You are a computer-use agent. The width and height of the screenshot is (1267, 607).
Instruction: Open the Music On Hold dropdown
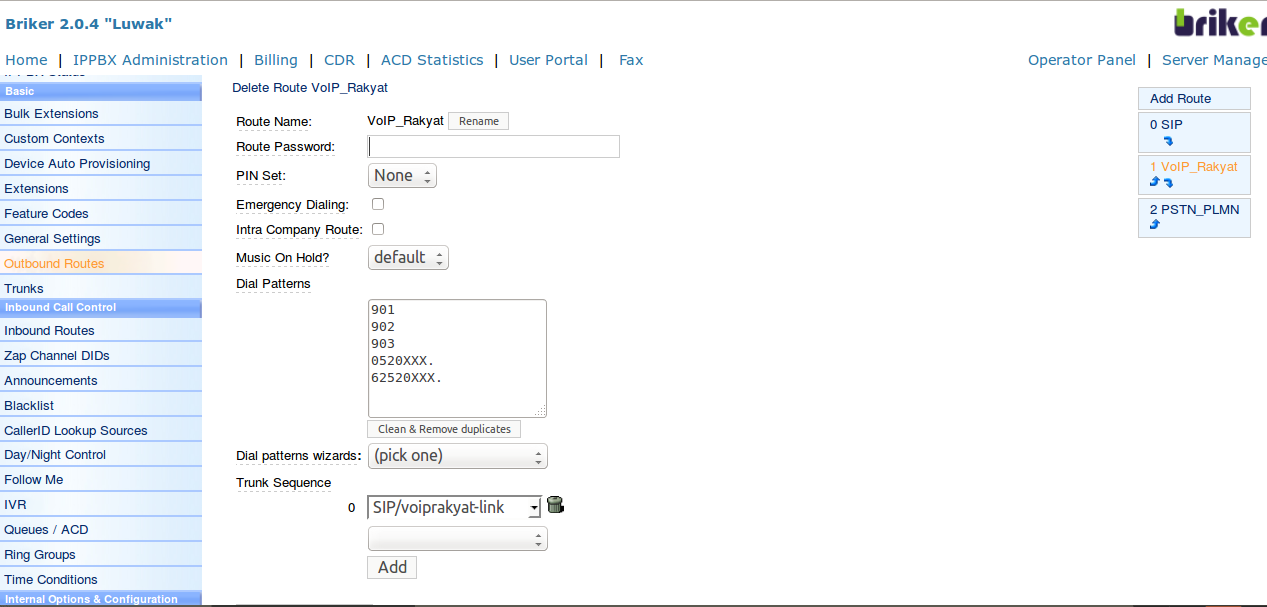point(408,258)
